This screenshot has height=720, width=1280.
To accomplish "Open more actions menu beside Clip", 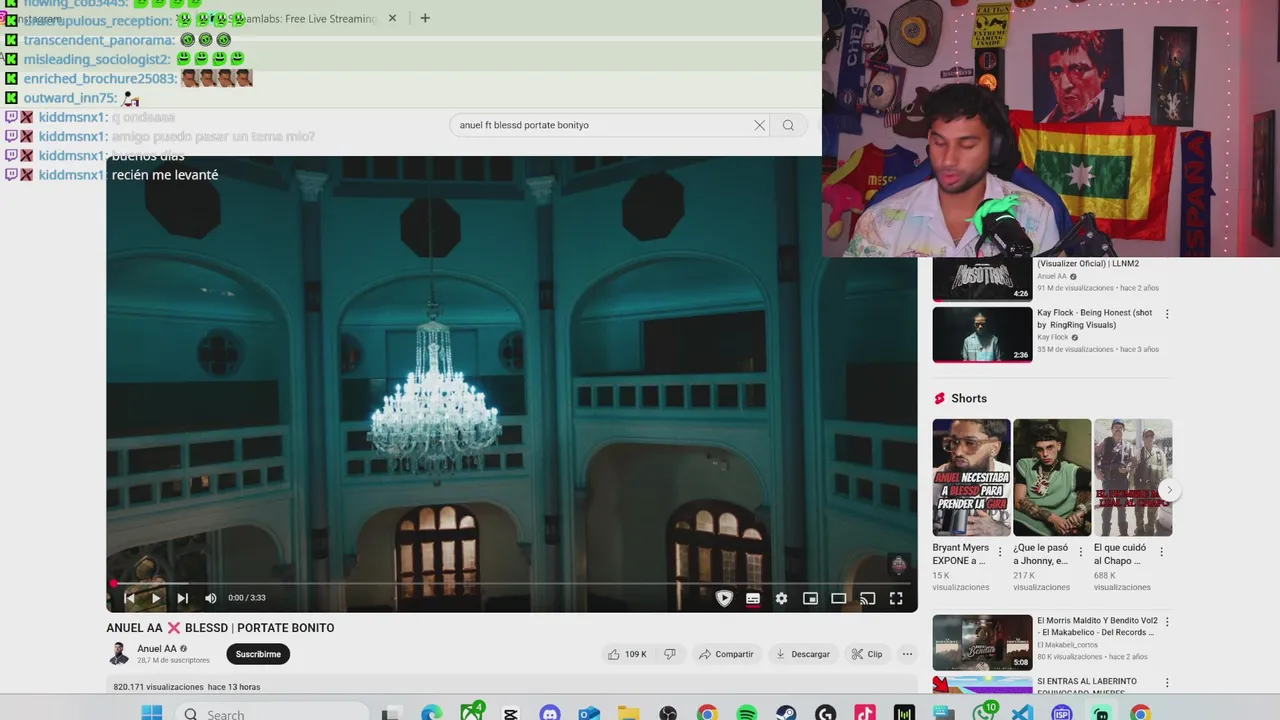I will pyautogui.click(x=907, y=654).
